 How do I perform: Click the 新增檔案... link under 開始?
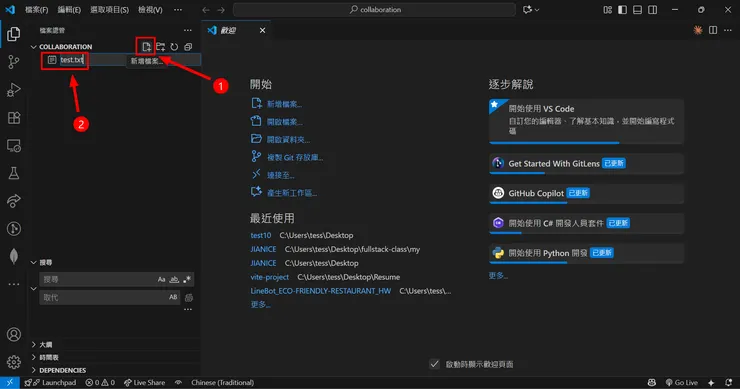click(x=284, y=104)
